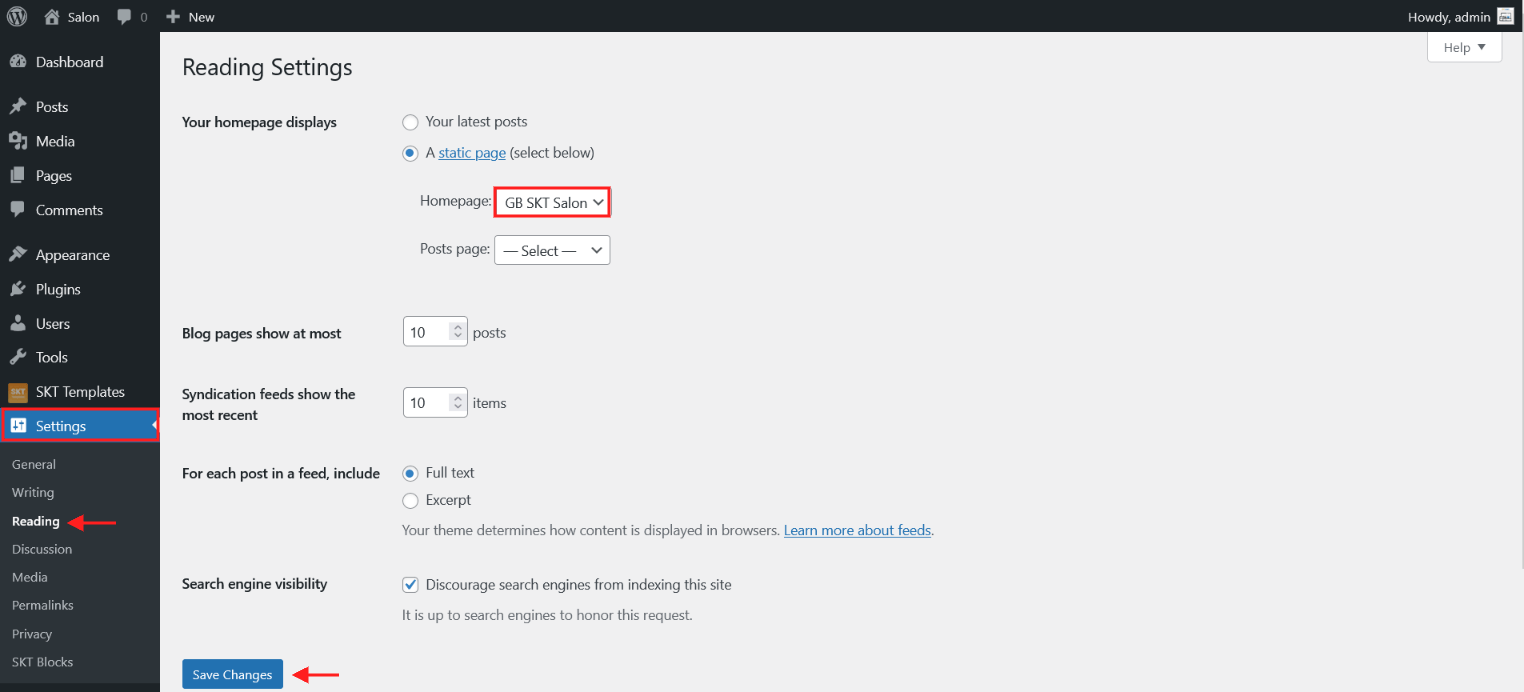Open SKT Templates menu item
The height and width of the screenshot is (692, 1524).
tap(80, 392)
